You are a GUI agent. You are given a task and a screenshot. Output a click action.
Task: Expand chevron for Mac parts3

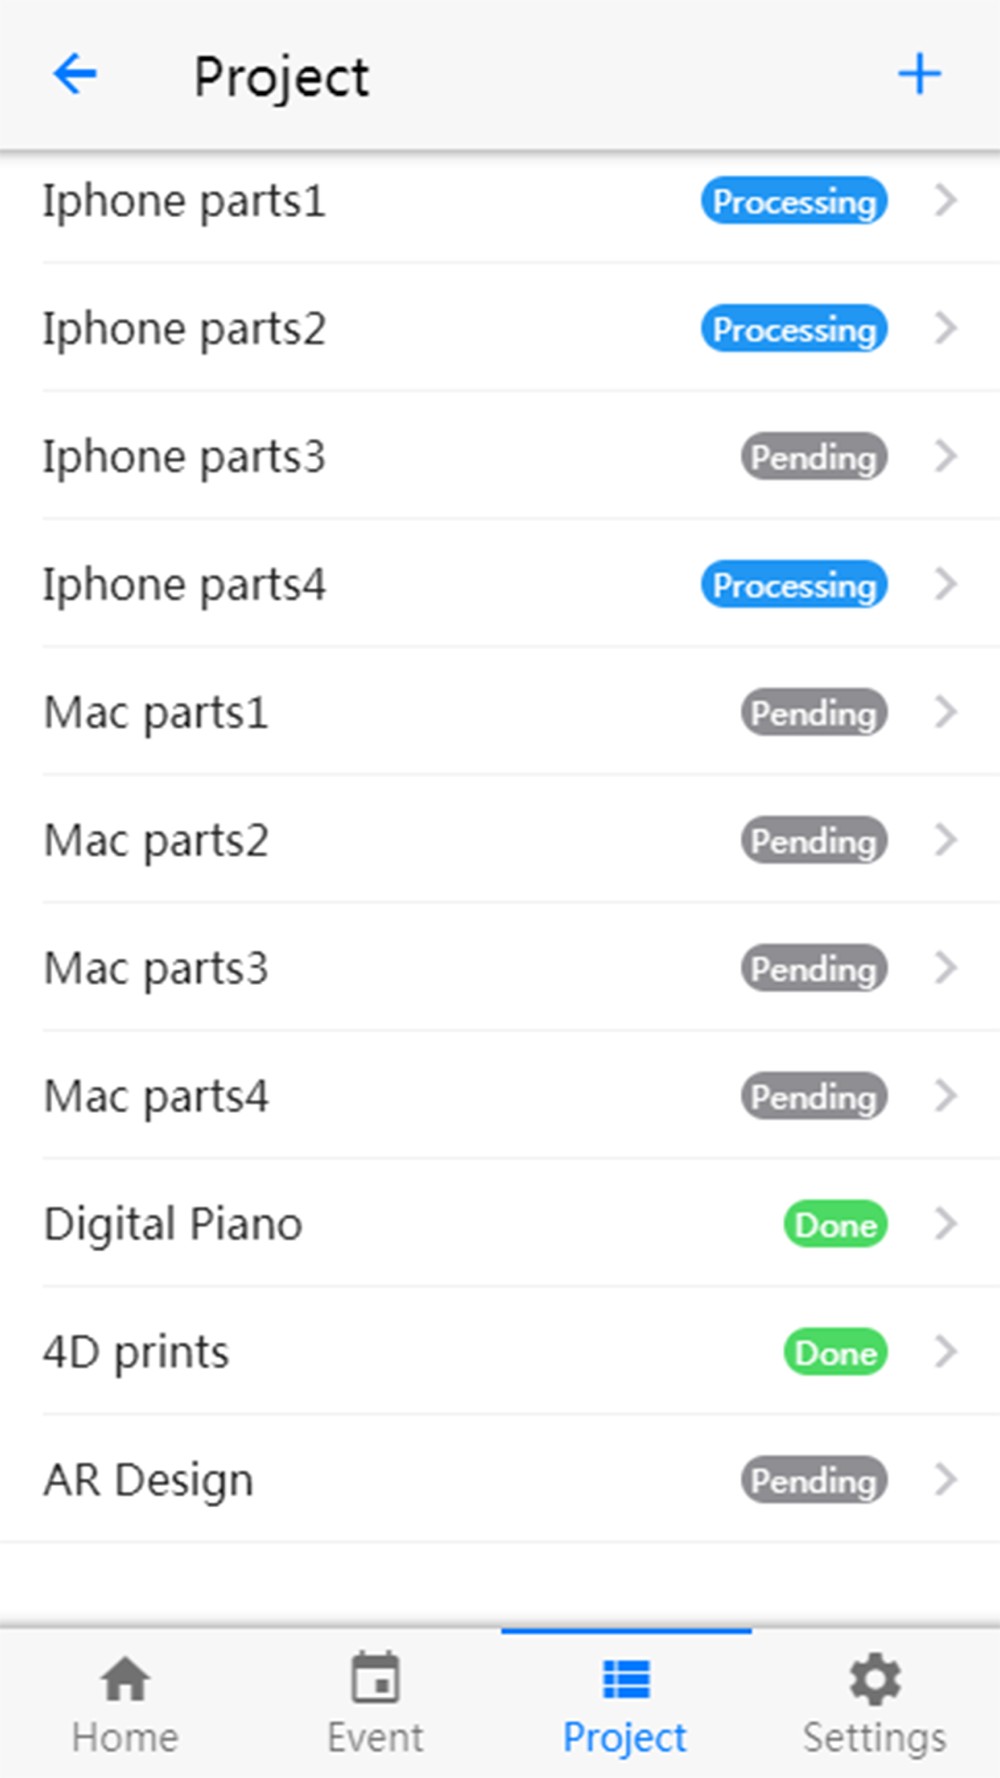pos(946,968)
